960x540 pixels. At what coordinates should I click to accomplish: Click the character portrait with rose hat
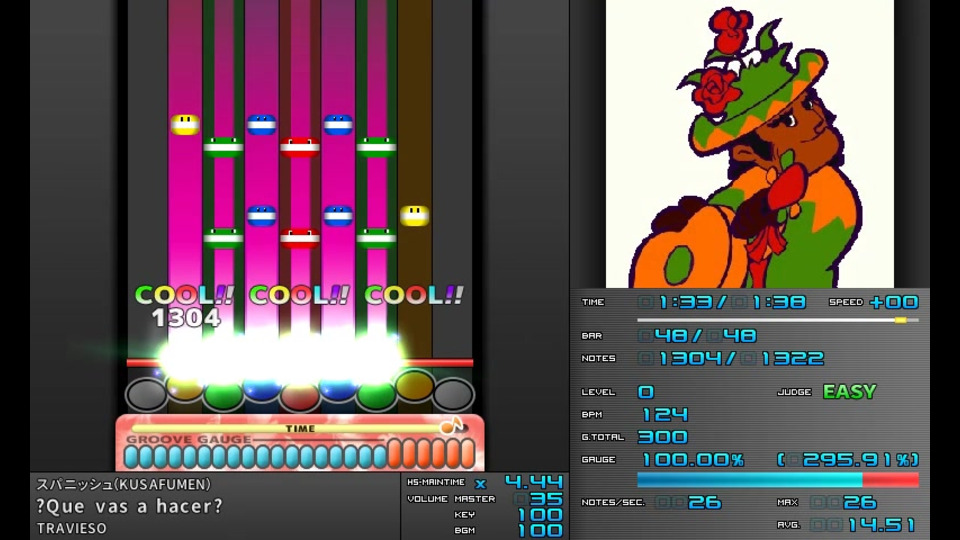749,144
